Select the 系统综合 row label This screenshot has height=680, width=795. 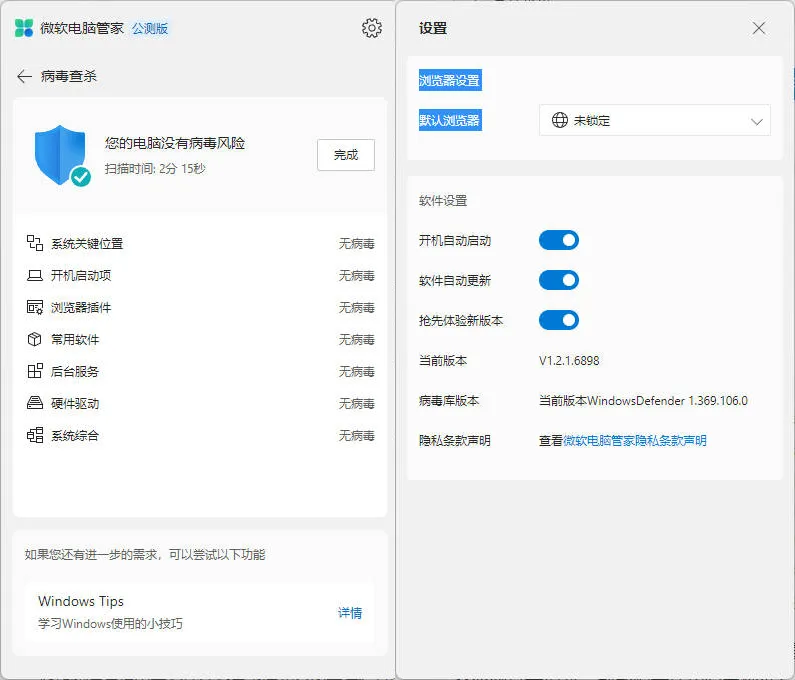(75, 435)
